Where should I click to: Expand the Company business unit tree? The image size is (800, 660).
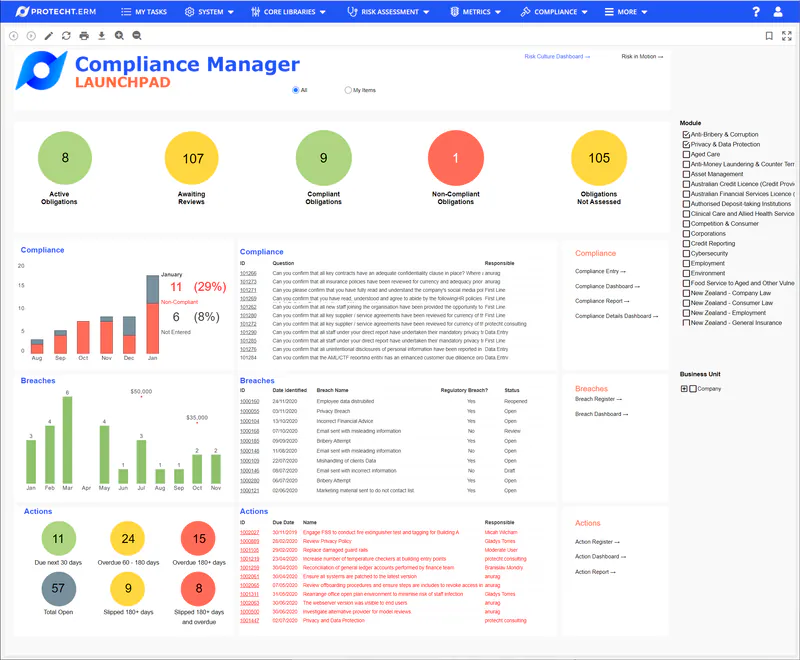(684, 389)
